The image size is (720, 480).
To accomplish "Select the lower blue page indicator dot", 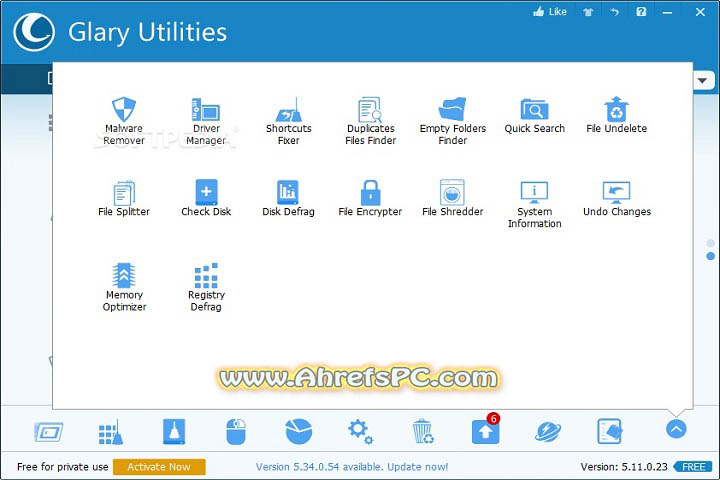I will point(710,256).
